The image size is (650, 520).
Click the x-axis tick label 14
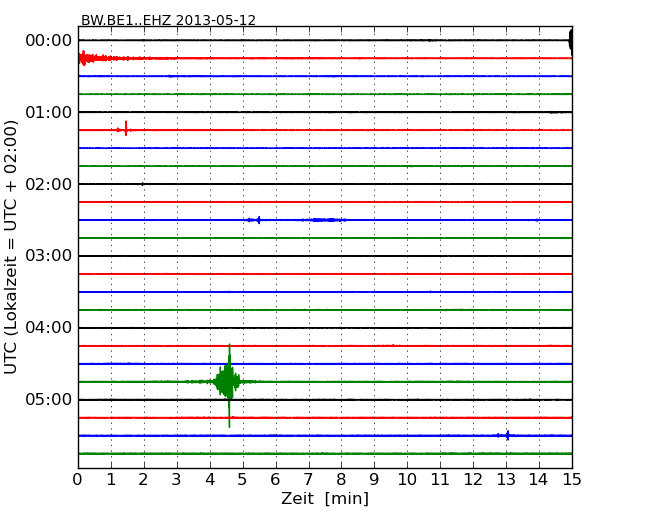[x=539, y=480]
